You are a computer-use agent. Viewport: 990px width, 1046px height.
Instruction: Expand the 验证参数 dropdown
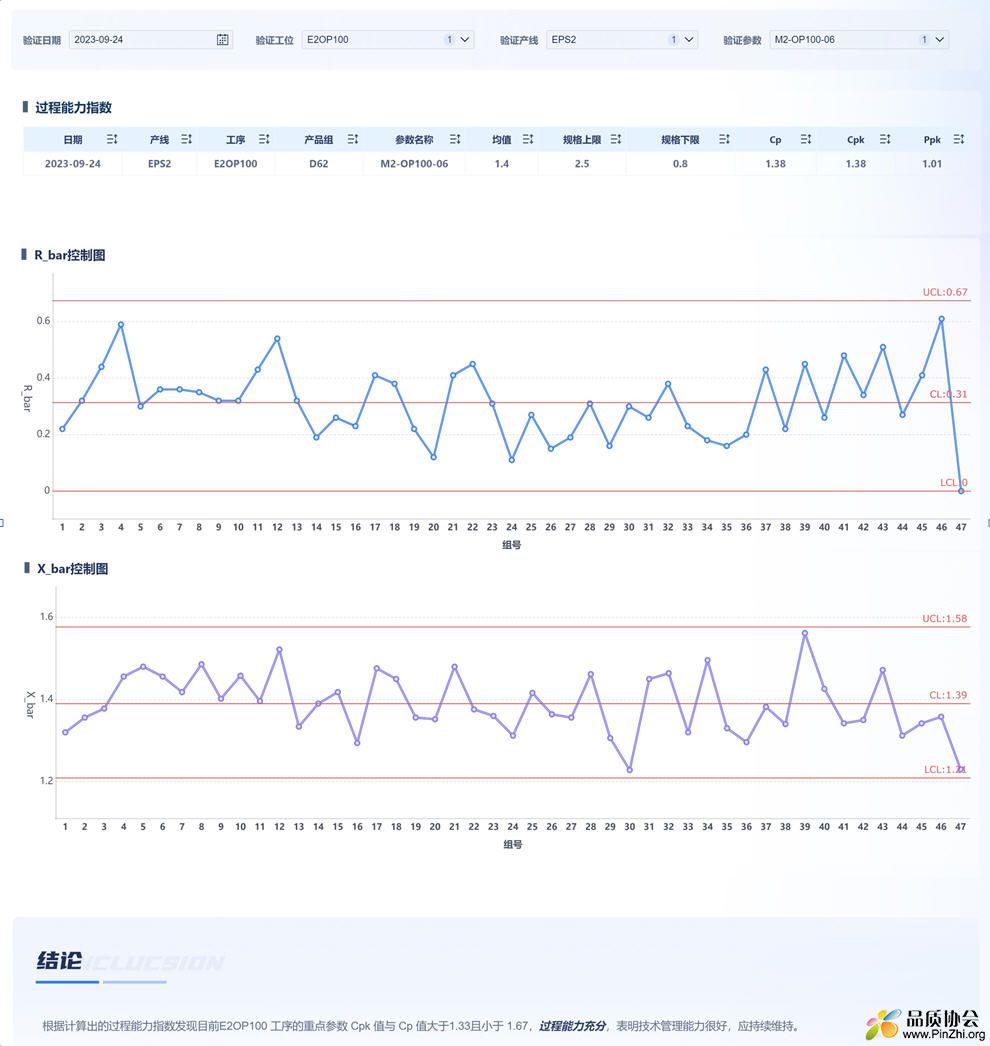click(x=939, y=40)
